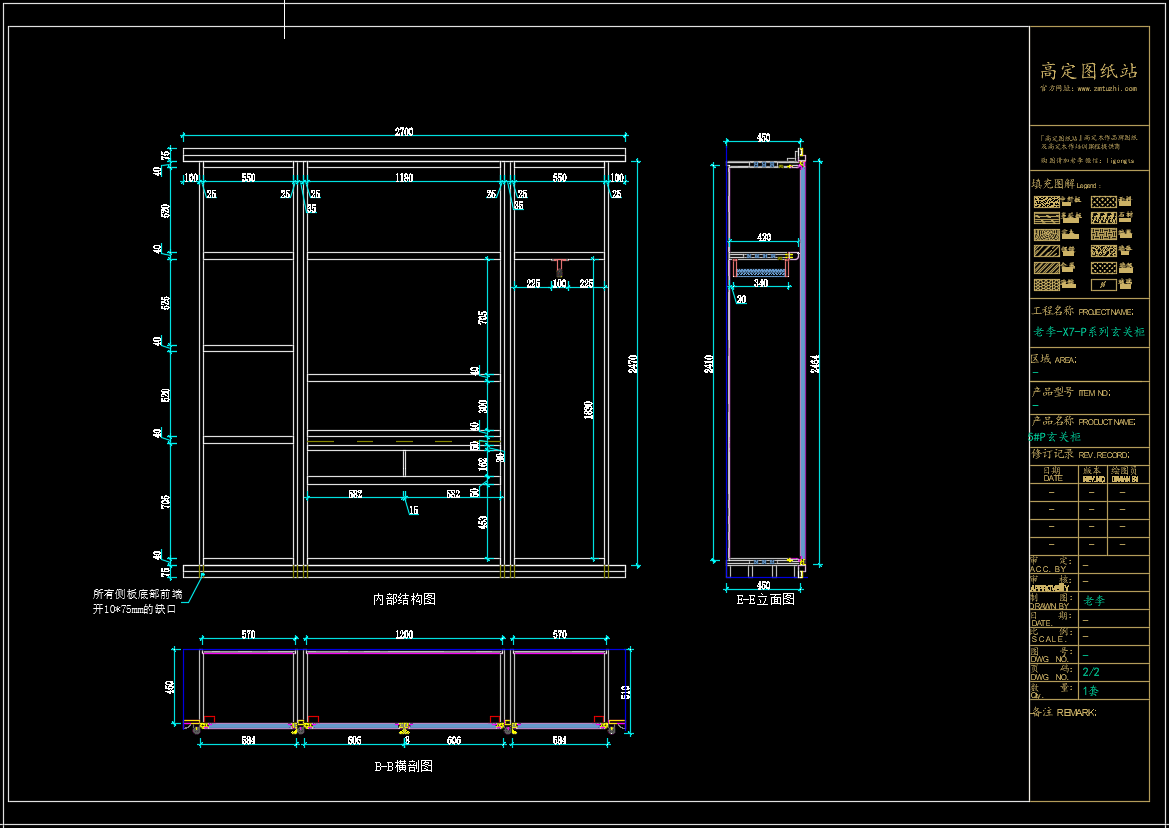The width and height of the screenshot is (1169, 828).
Task: Pick the 1190 middle bay width dimension
Action: coord(404,178)
